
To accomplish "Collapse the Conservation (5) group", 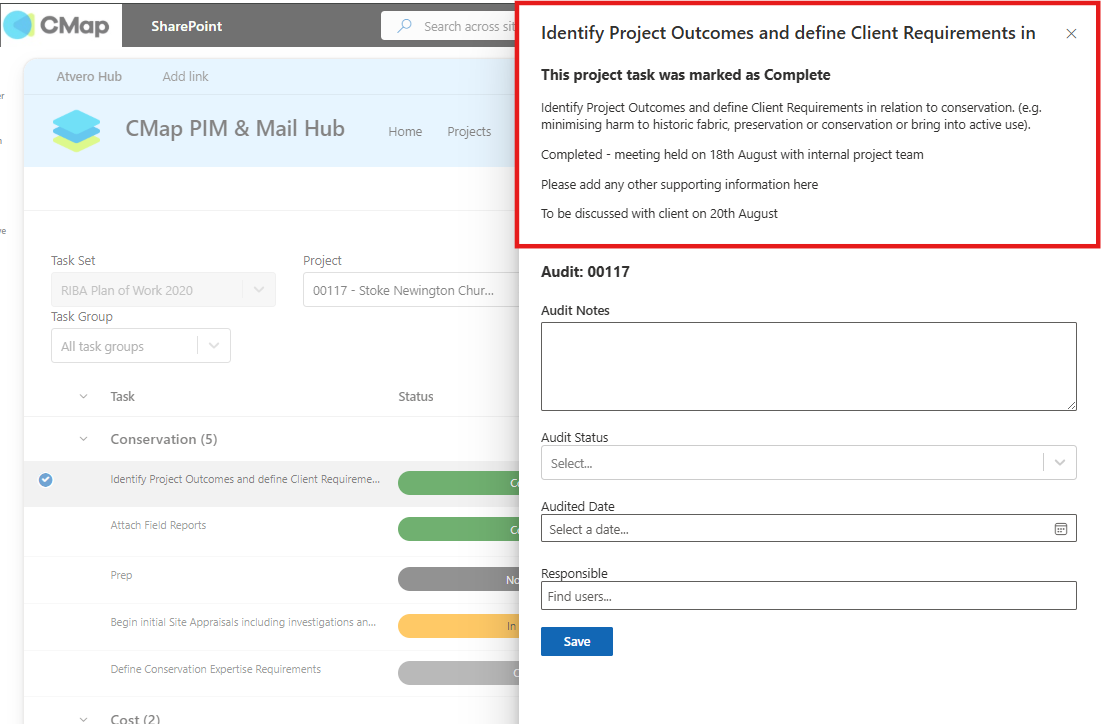I will pos(84,439).
